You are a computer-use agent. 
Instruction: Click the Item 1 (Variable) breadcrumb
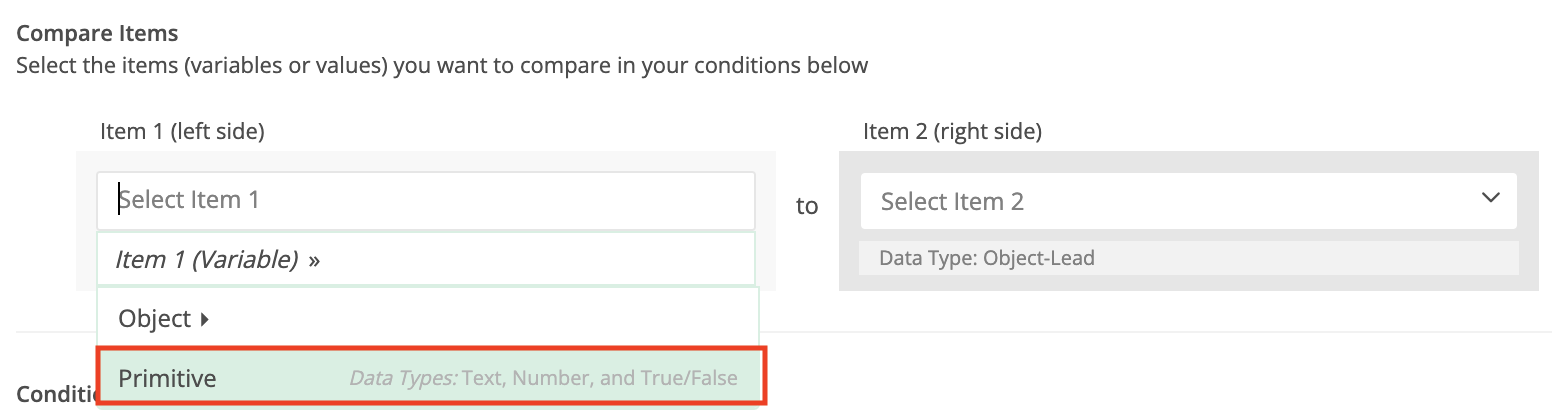pyautogui.click(x=207, y=260)
